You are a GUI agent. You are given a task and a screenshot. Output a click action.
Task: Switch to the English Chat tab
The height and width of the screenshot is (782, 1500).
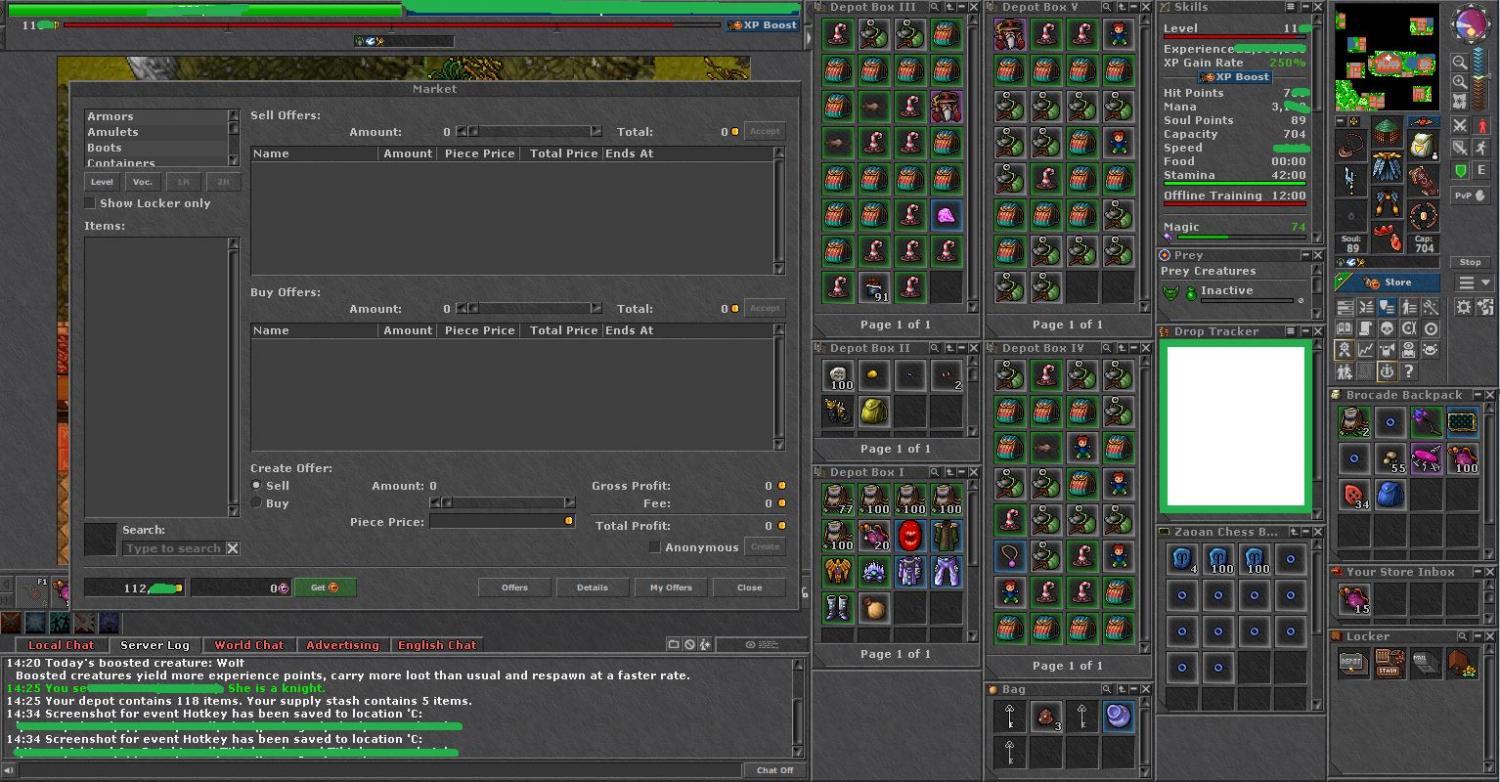[437, 645]
